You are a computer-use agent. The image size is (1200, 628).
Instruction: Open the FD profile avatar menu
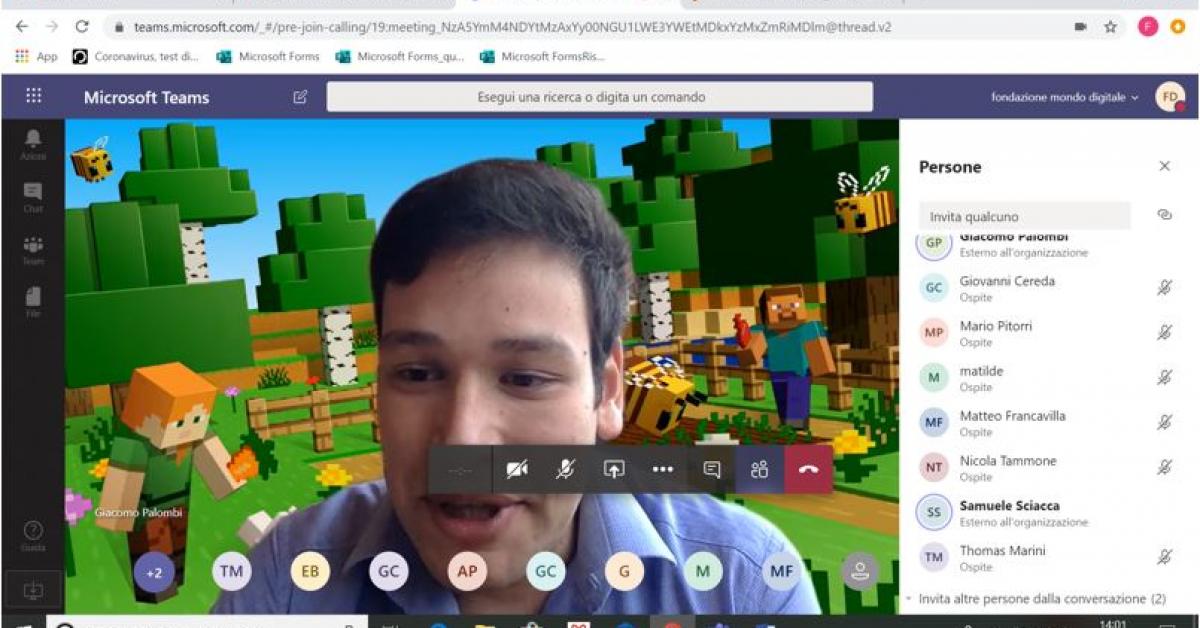click(x=1169, y=97)
